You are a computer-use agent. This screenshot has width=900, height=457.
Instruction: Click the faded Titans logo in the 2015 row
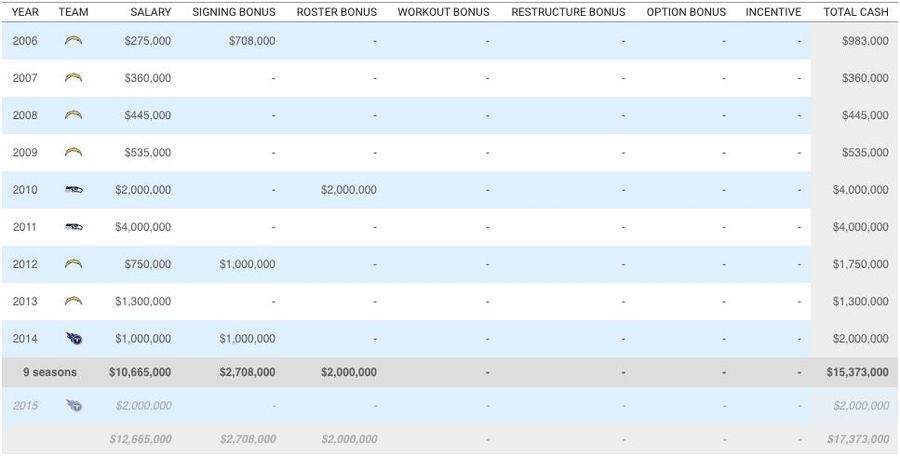point(74,406)
